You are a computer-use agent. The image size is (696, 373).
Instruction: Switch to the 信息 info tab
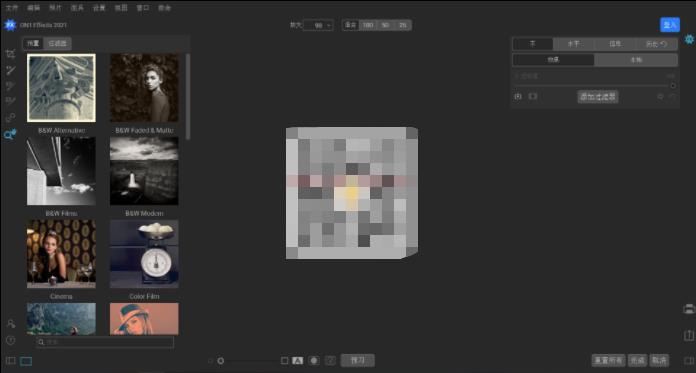coord(615,44)
